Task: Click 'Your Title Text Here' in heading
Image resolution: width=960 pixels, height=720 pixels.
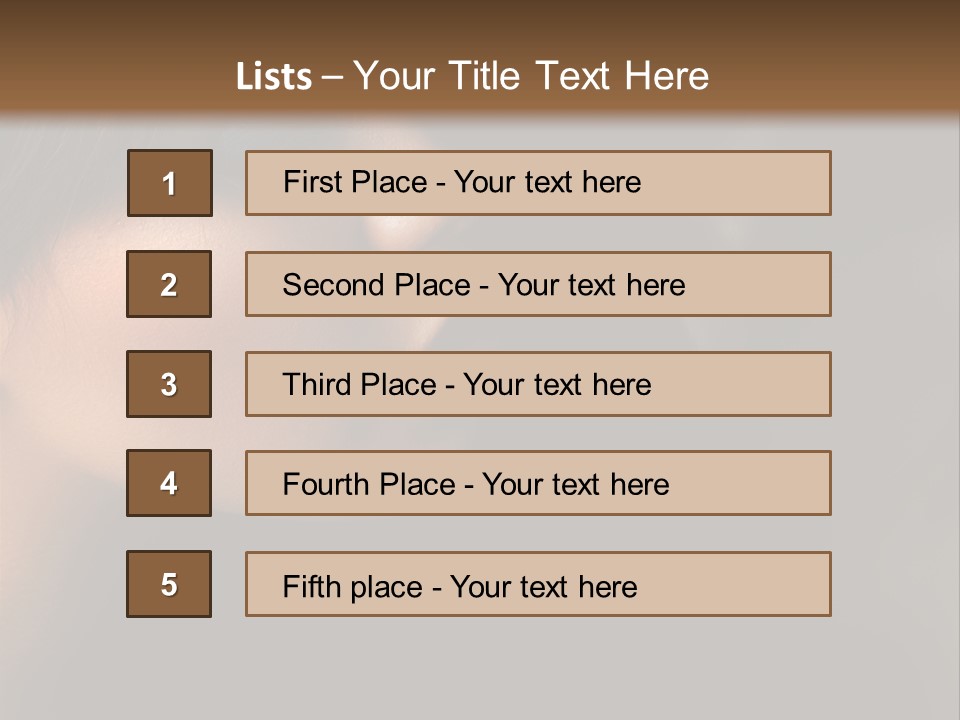Action: (531, 77)
